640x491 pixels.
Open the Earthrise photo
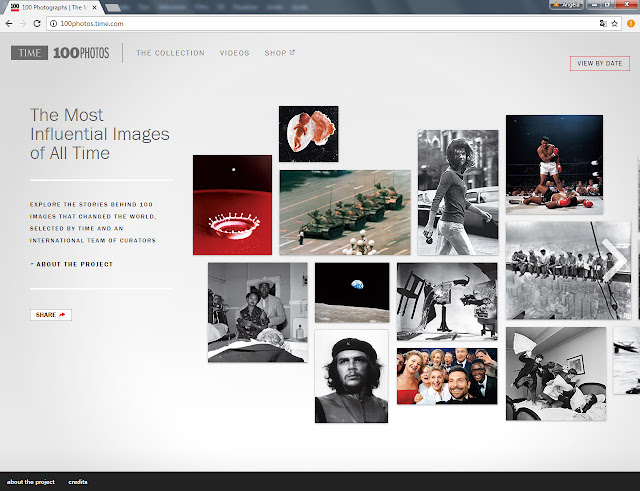(352, 292)
